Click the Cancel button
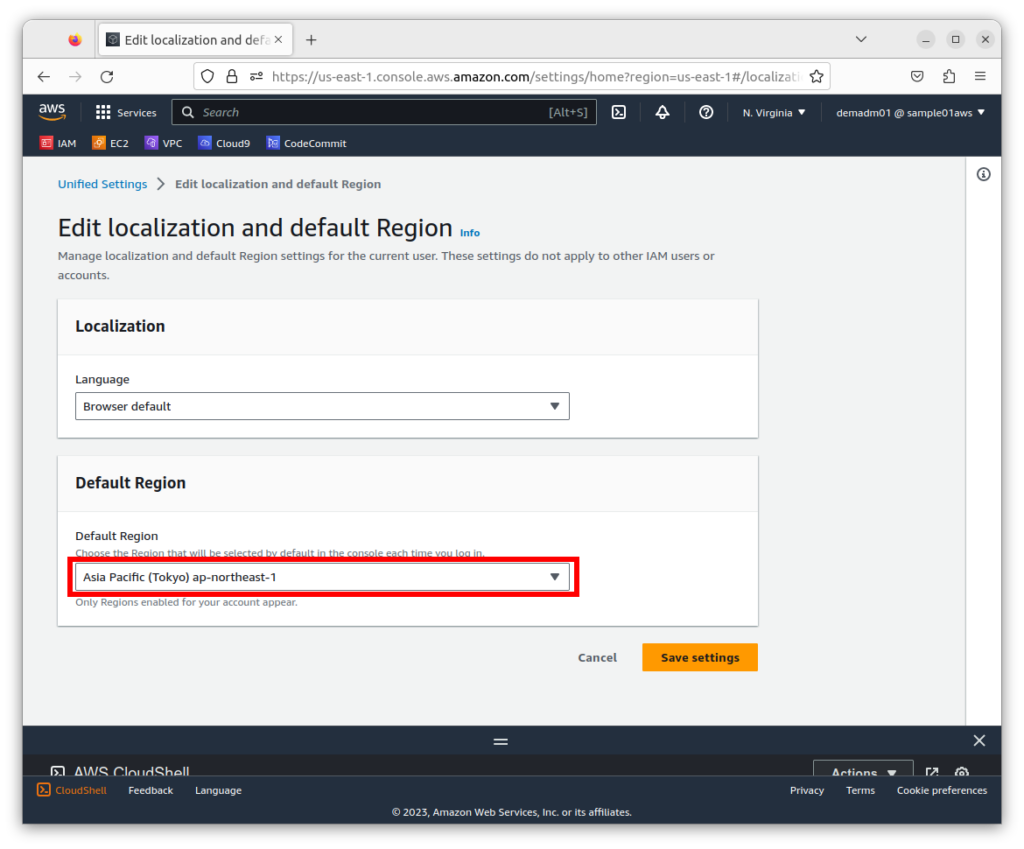 tap(597, 657)
